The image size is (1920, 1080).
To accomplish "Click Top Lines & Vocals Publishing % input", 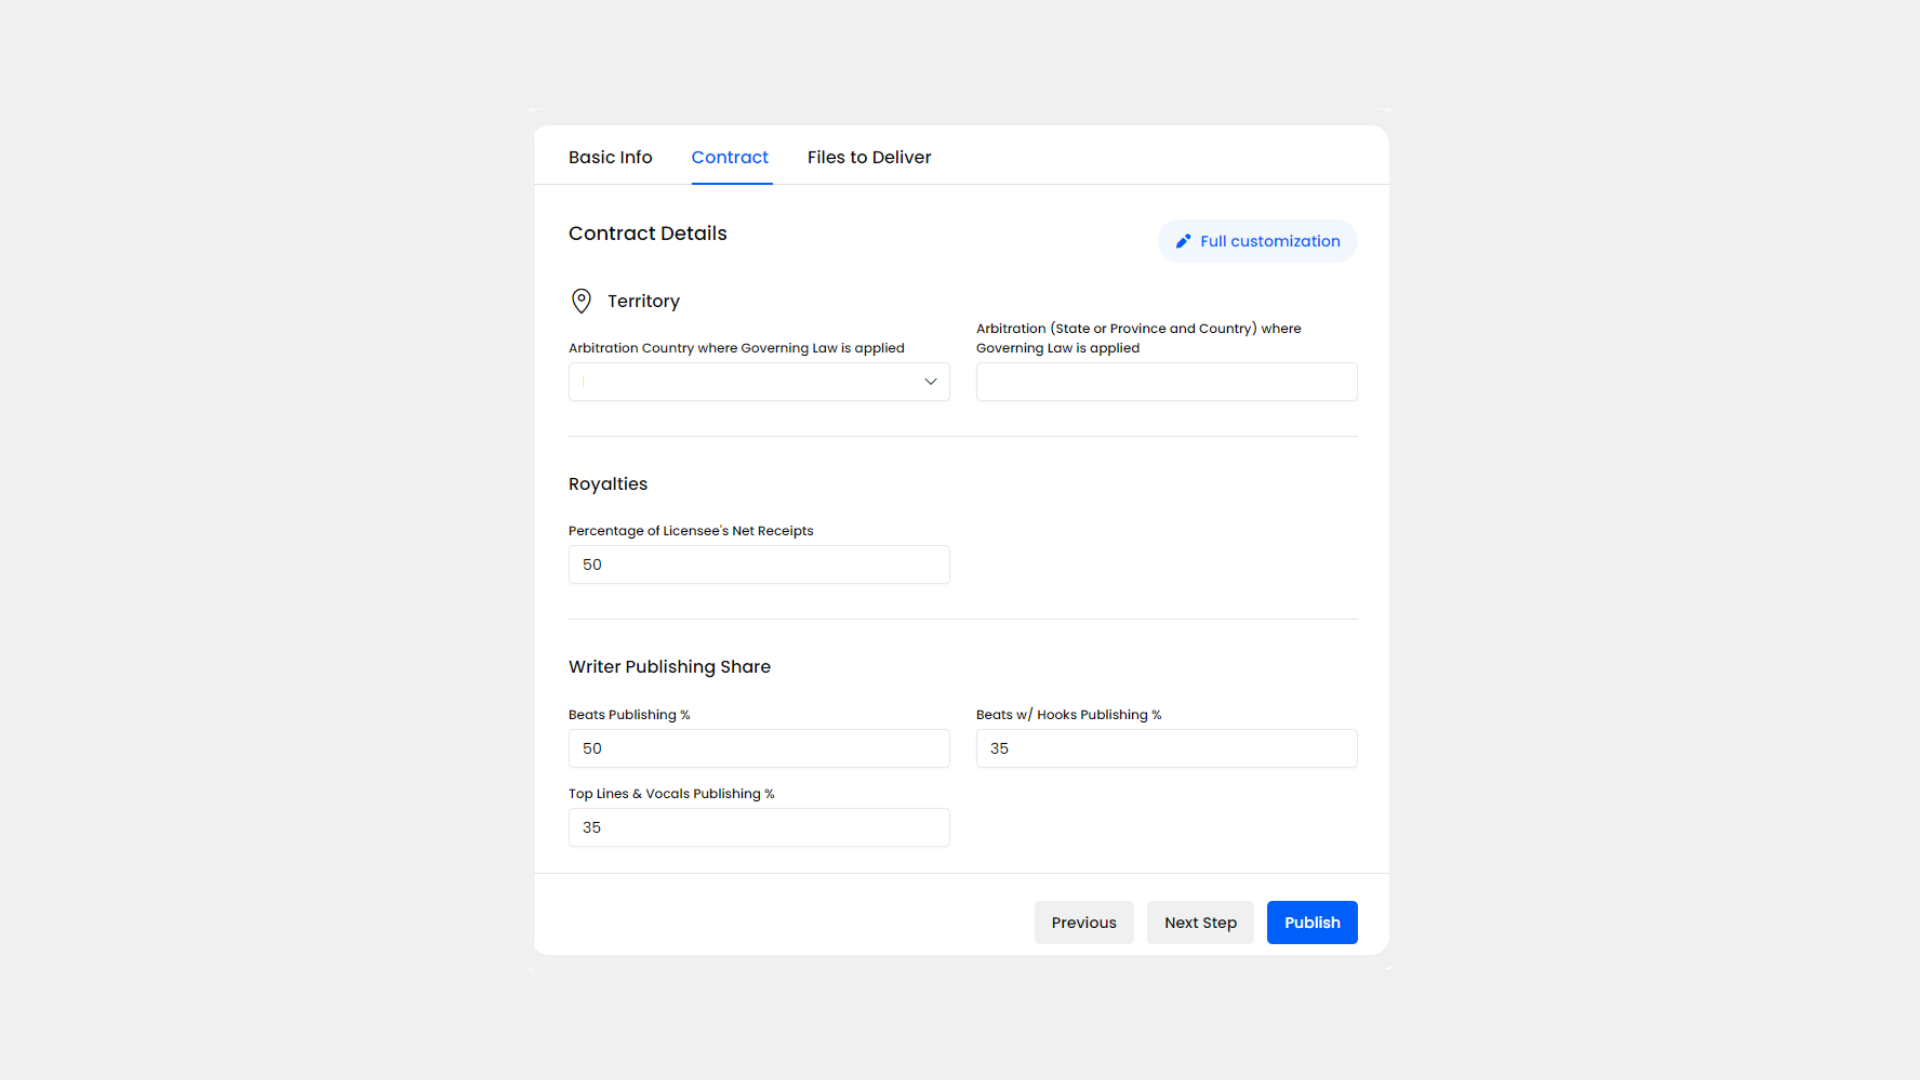I will (758, 828).
